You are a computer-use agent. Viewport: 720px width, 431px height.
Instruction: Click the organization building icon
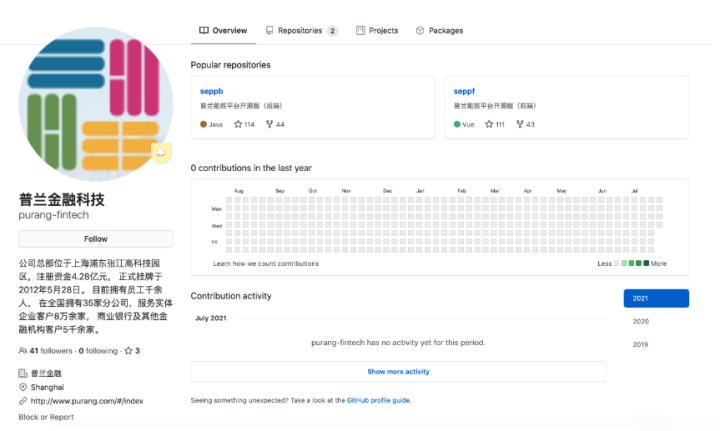(x=22, y=373)
